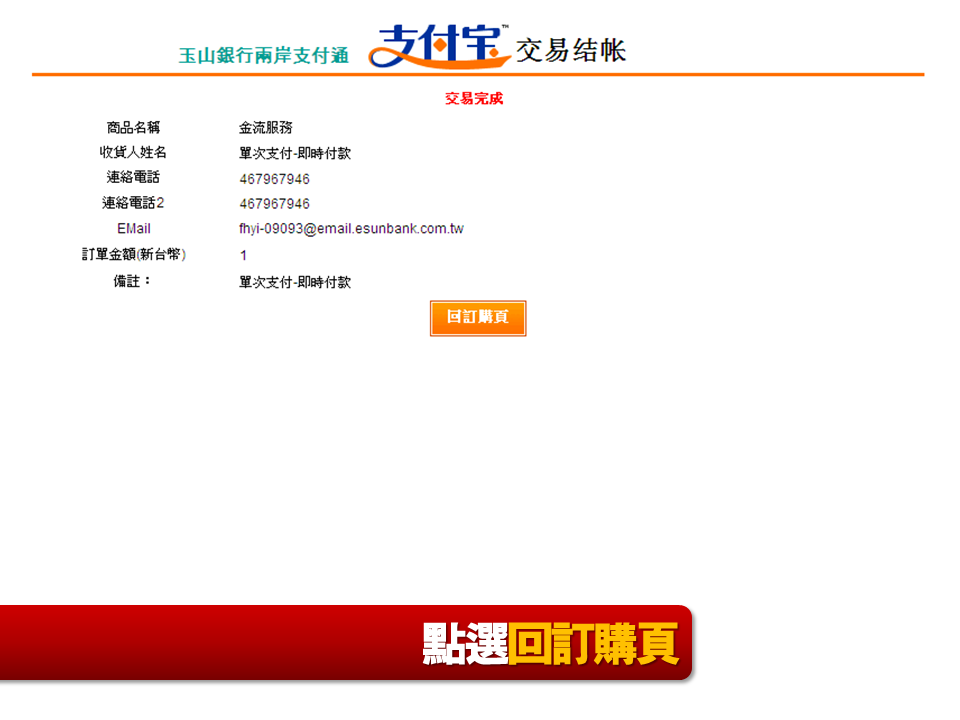Click the order amount value showing 1
Screen dimensions: 960x720
click(241, 256)
